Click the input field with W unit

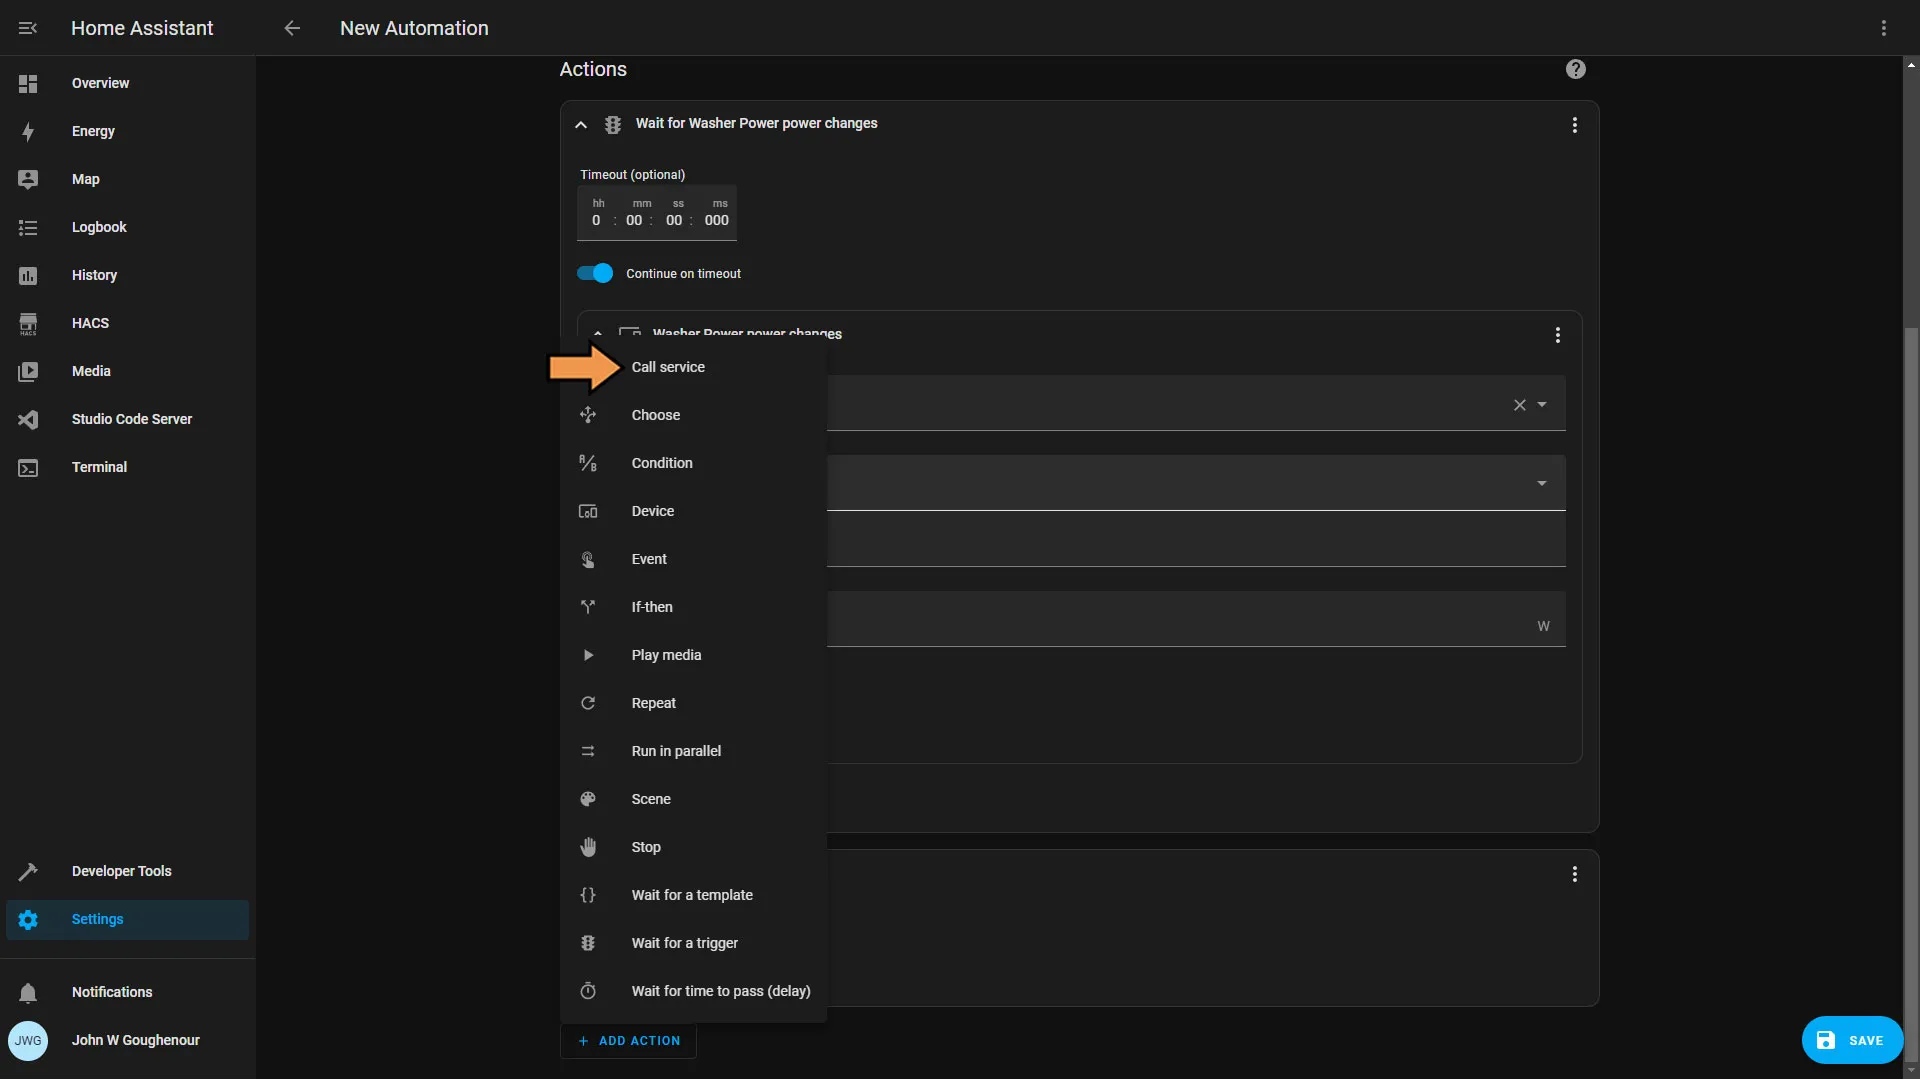tap(1196, 619)
